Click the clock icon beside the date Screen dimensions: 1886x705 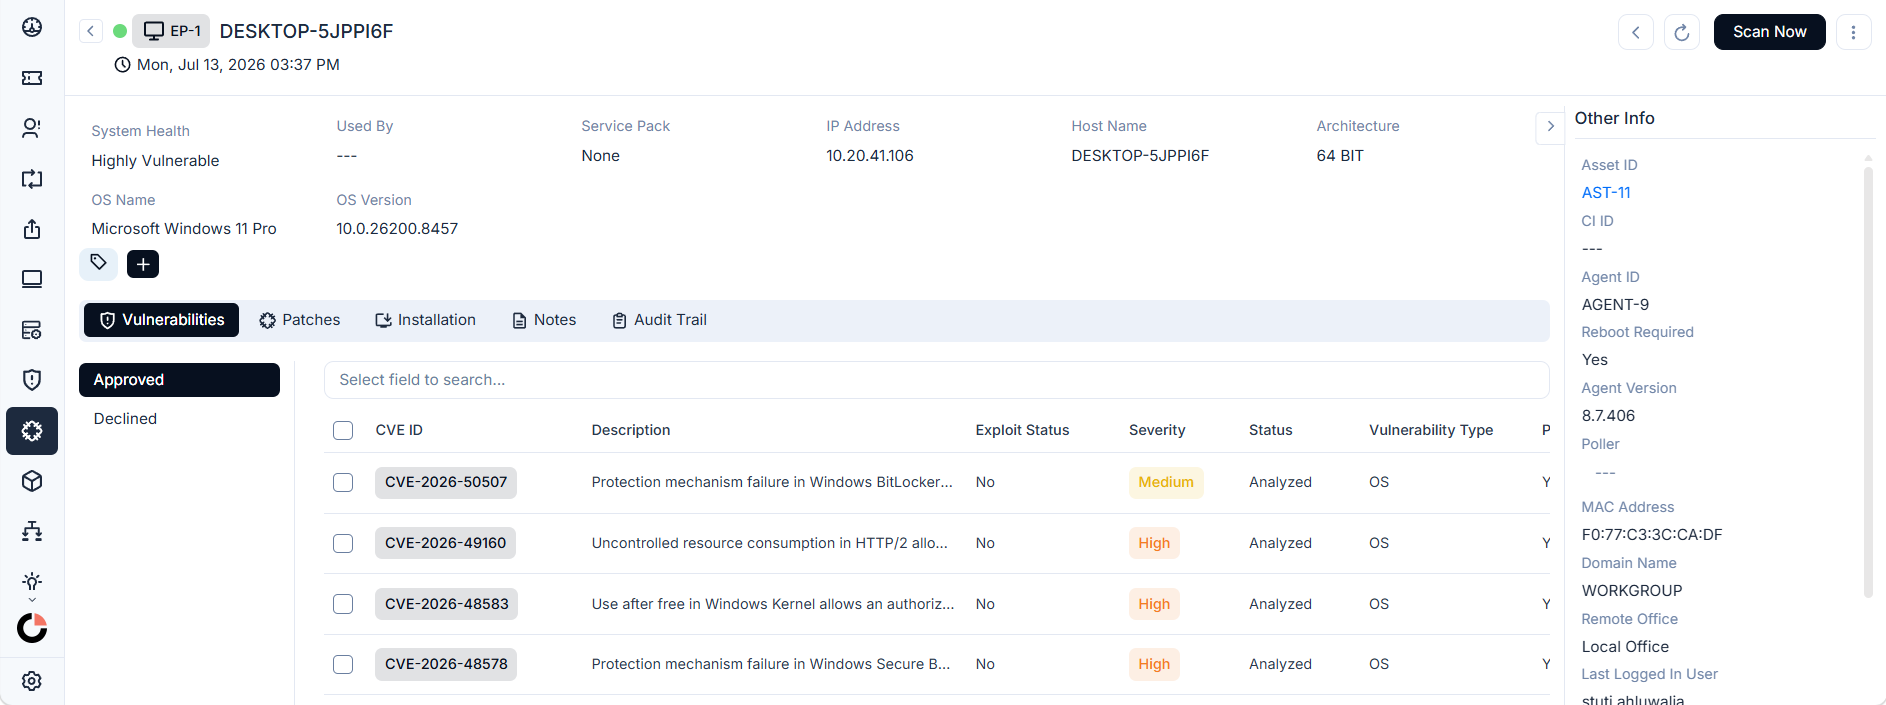(x=122, y=65)
